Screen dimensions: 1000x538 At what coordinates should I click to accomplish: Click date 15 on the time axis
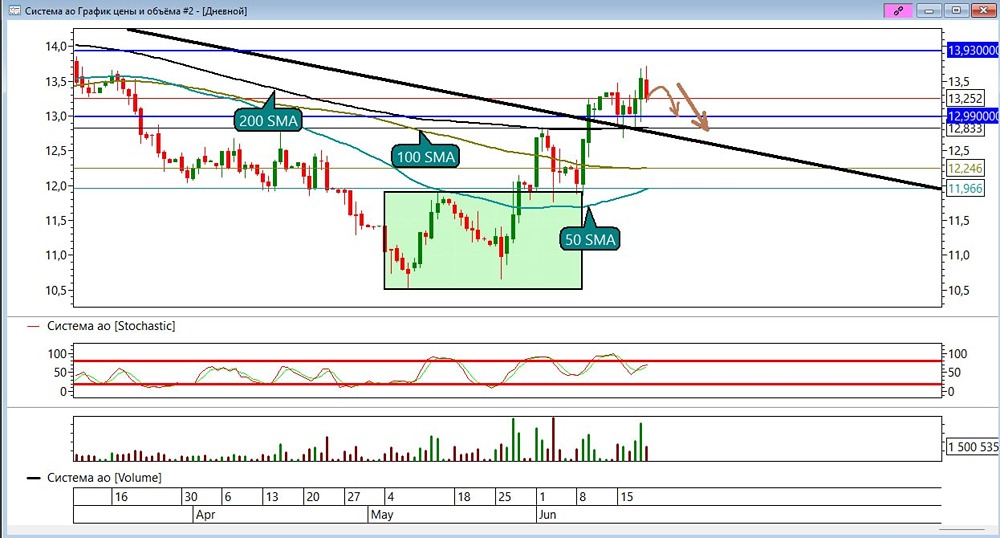[626, 497]
